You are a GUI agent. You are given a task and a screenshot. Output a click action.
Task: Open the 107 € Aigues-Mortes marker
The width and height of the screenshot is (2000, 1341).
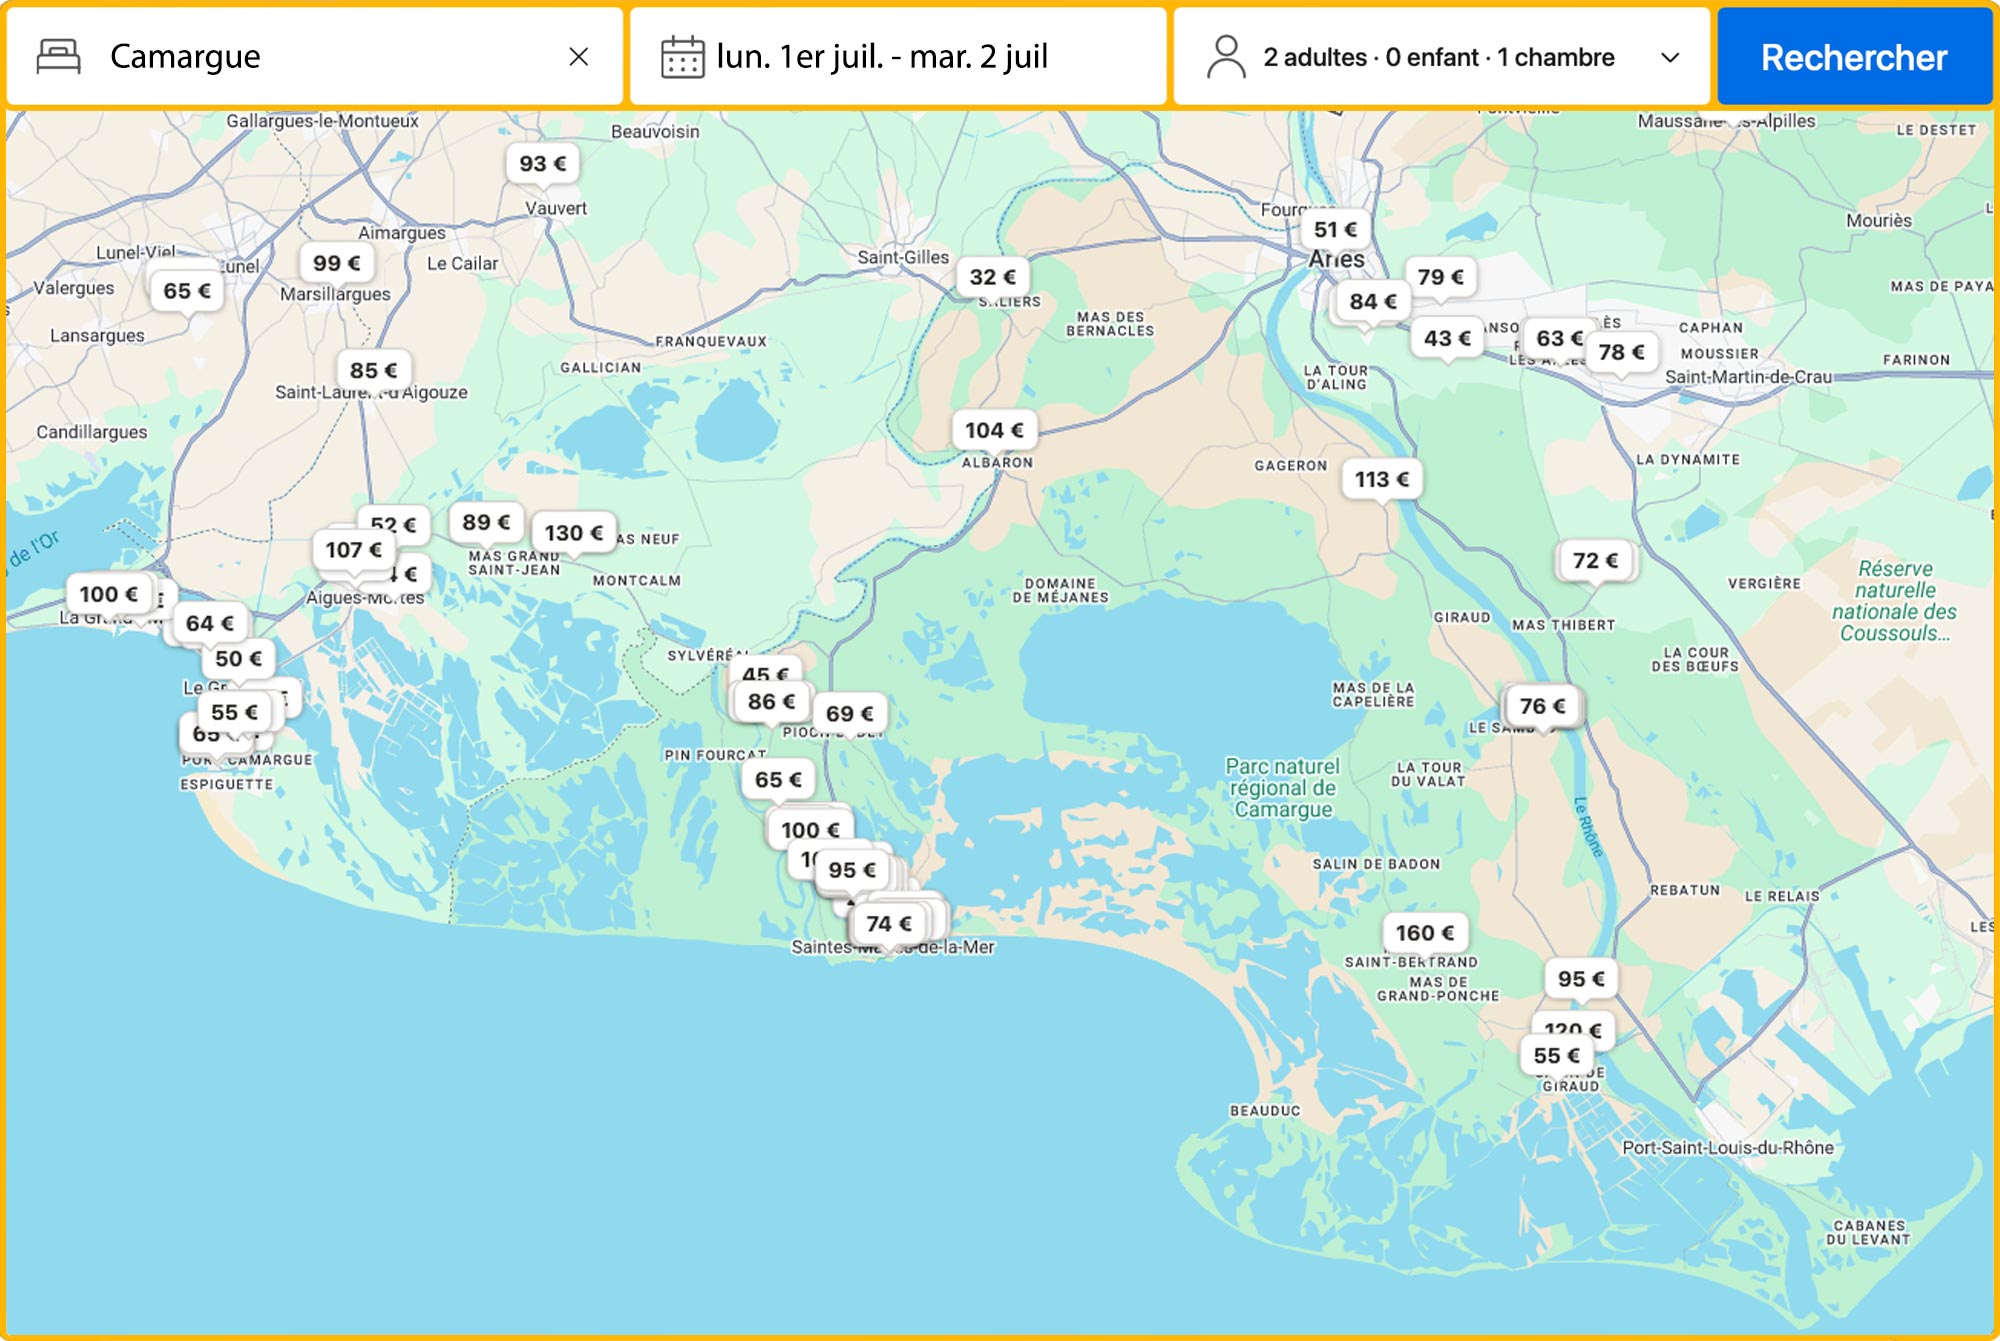point(353,550)
